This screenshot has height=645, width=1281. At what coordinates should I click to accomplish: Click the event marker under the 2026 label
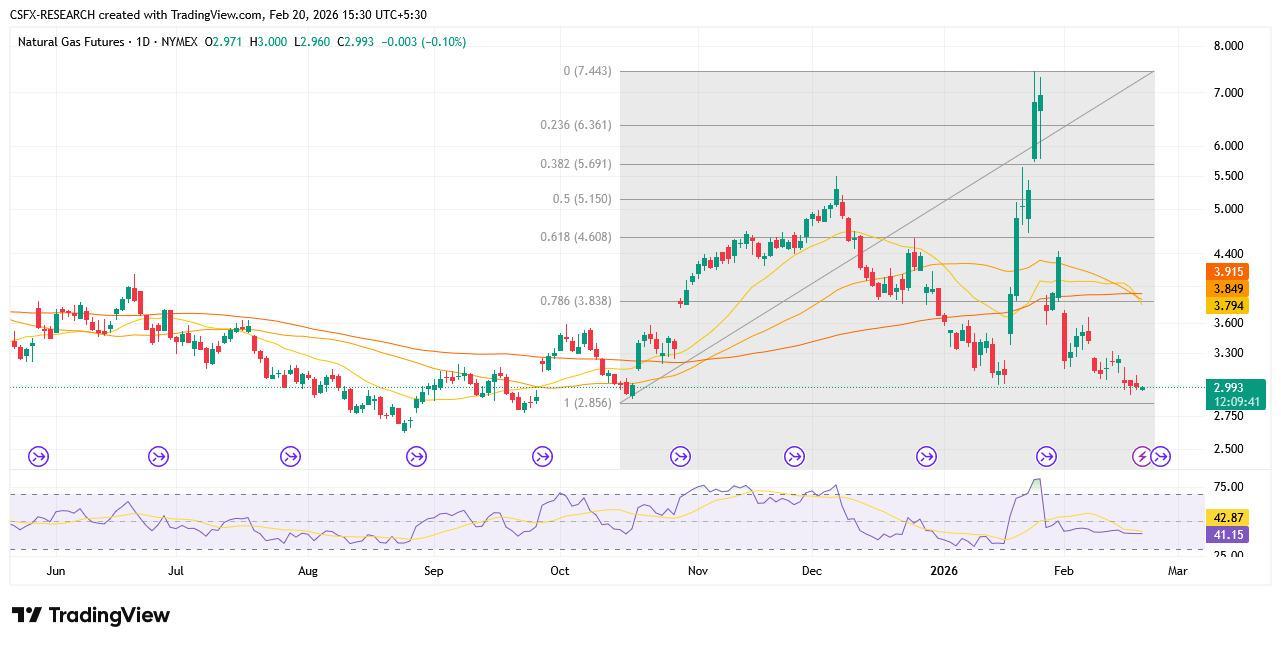924,457
